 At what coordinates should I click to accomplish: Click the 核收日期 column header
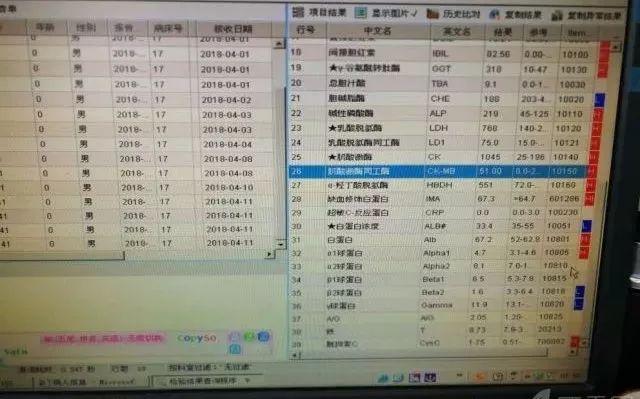pos(233,29)
